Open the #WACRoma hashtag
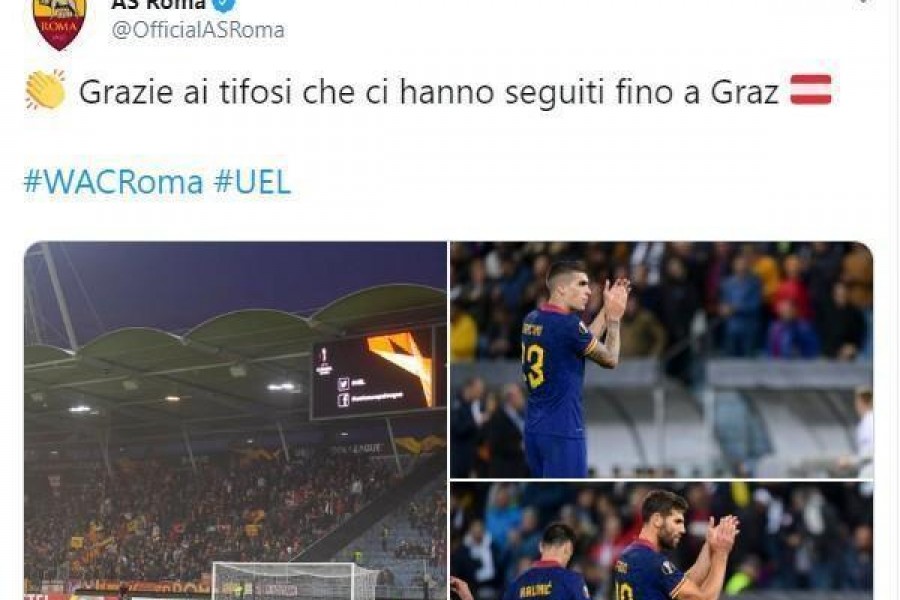This screenshot has width=900, height=600. [114, 182]
